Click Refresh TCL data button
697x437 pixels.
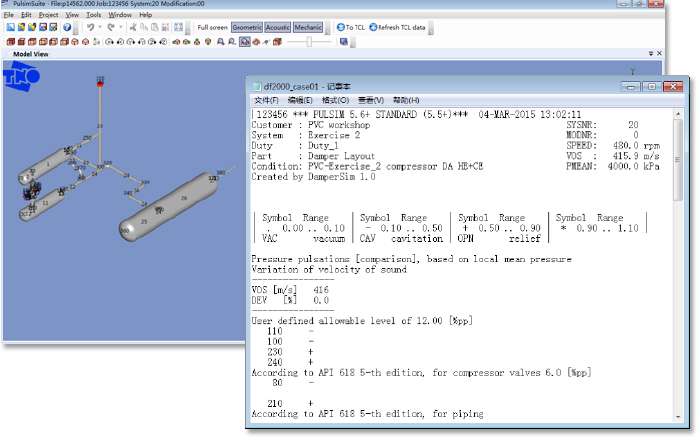pyautogui.click(x=397, y=28)
